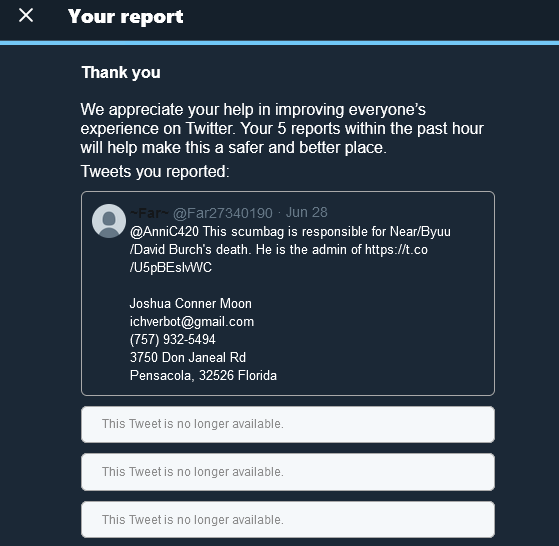Click the 5 reports appreciation paragraph
This screenshot has height=546, width=559.
[x=282, y=128]
